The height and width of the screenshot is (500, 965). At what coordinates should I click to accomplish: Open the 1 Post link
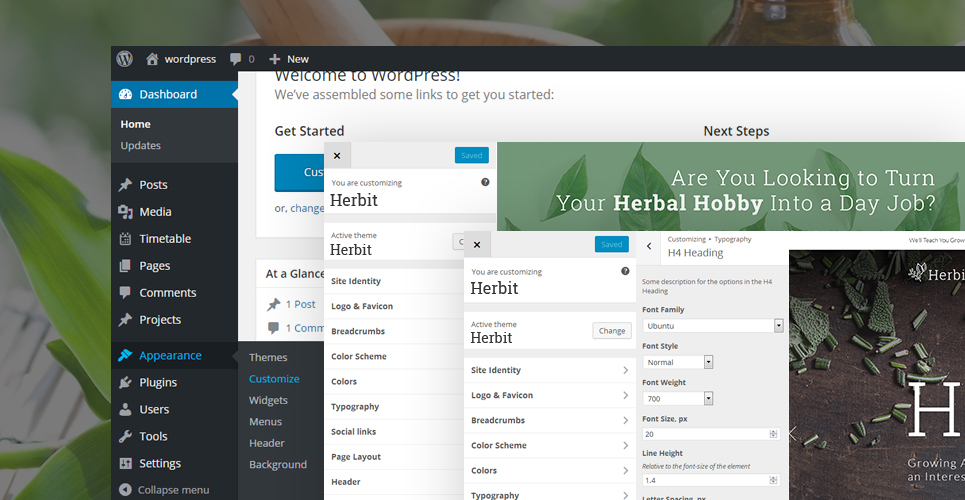tap(300, 304)
